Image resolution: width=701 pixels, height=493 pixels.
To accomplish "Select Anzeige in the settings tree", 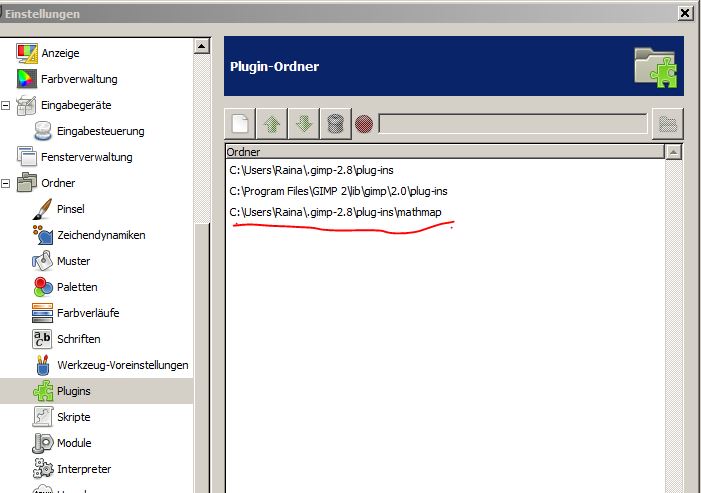I will [60, 53].
